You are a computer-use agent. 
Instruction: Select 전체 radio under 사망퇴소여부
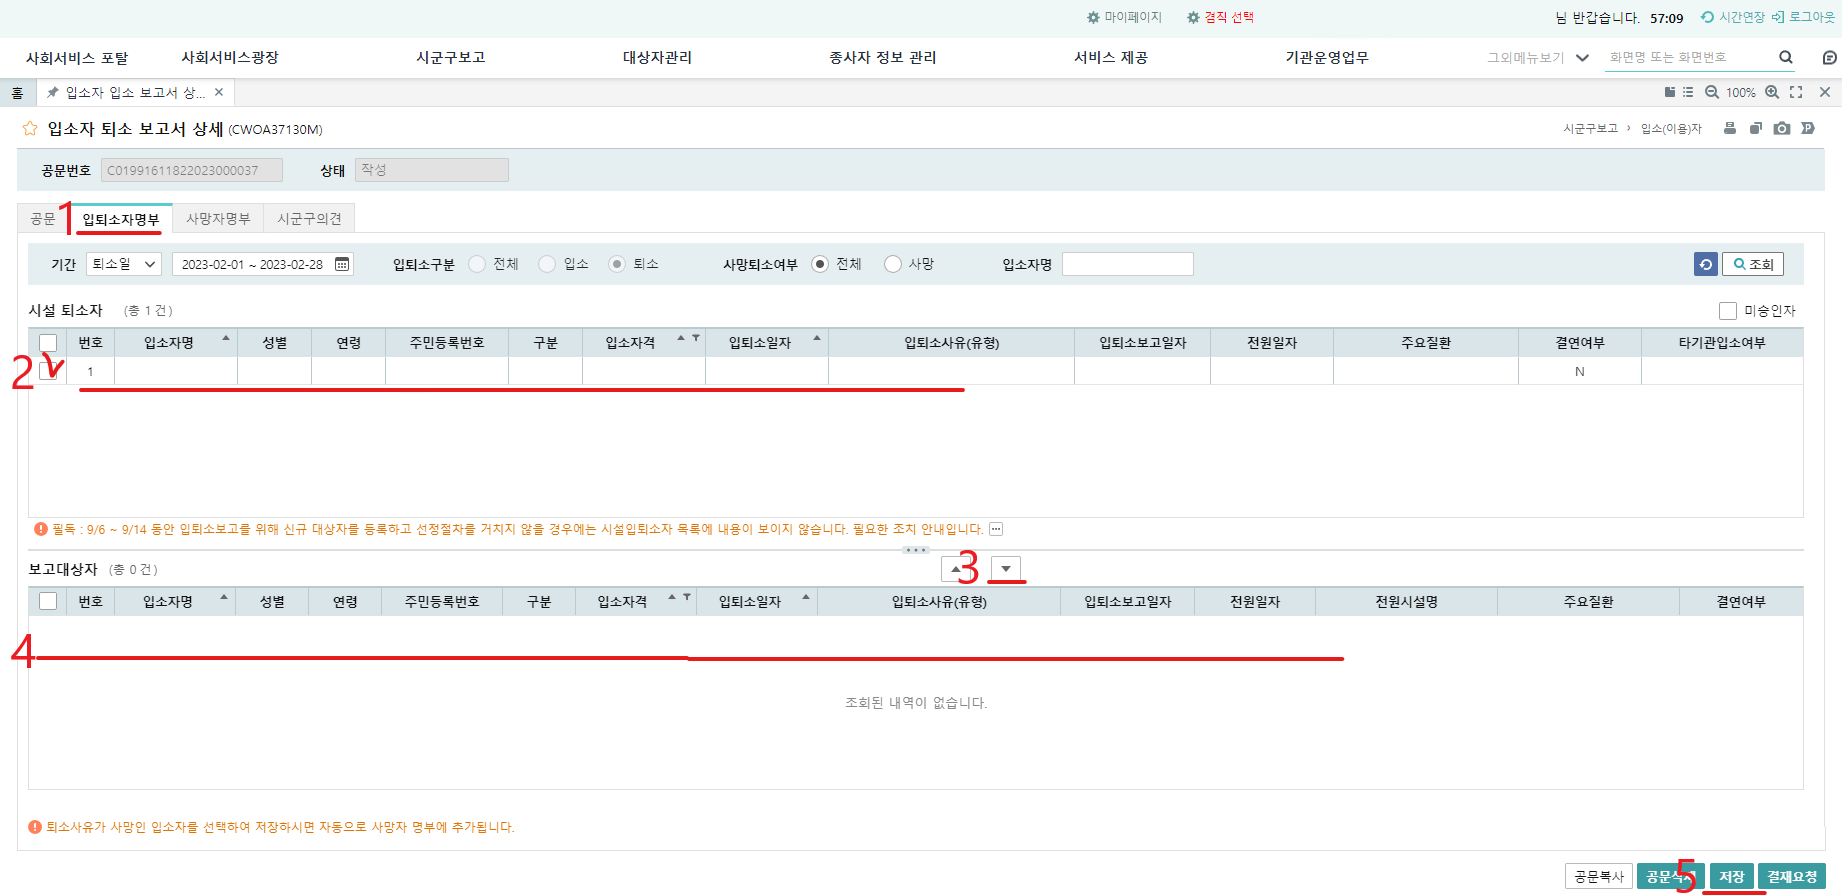[820, 264]
